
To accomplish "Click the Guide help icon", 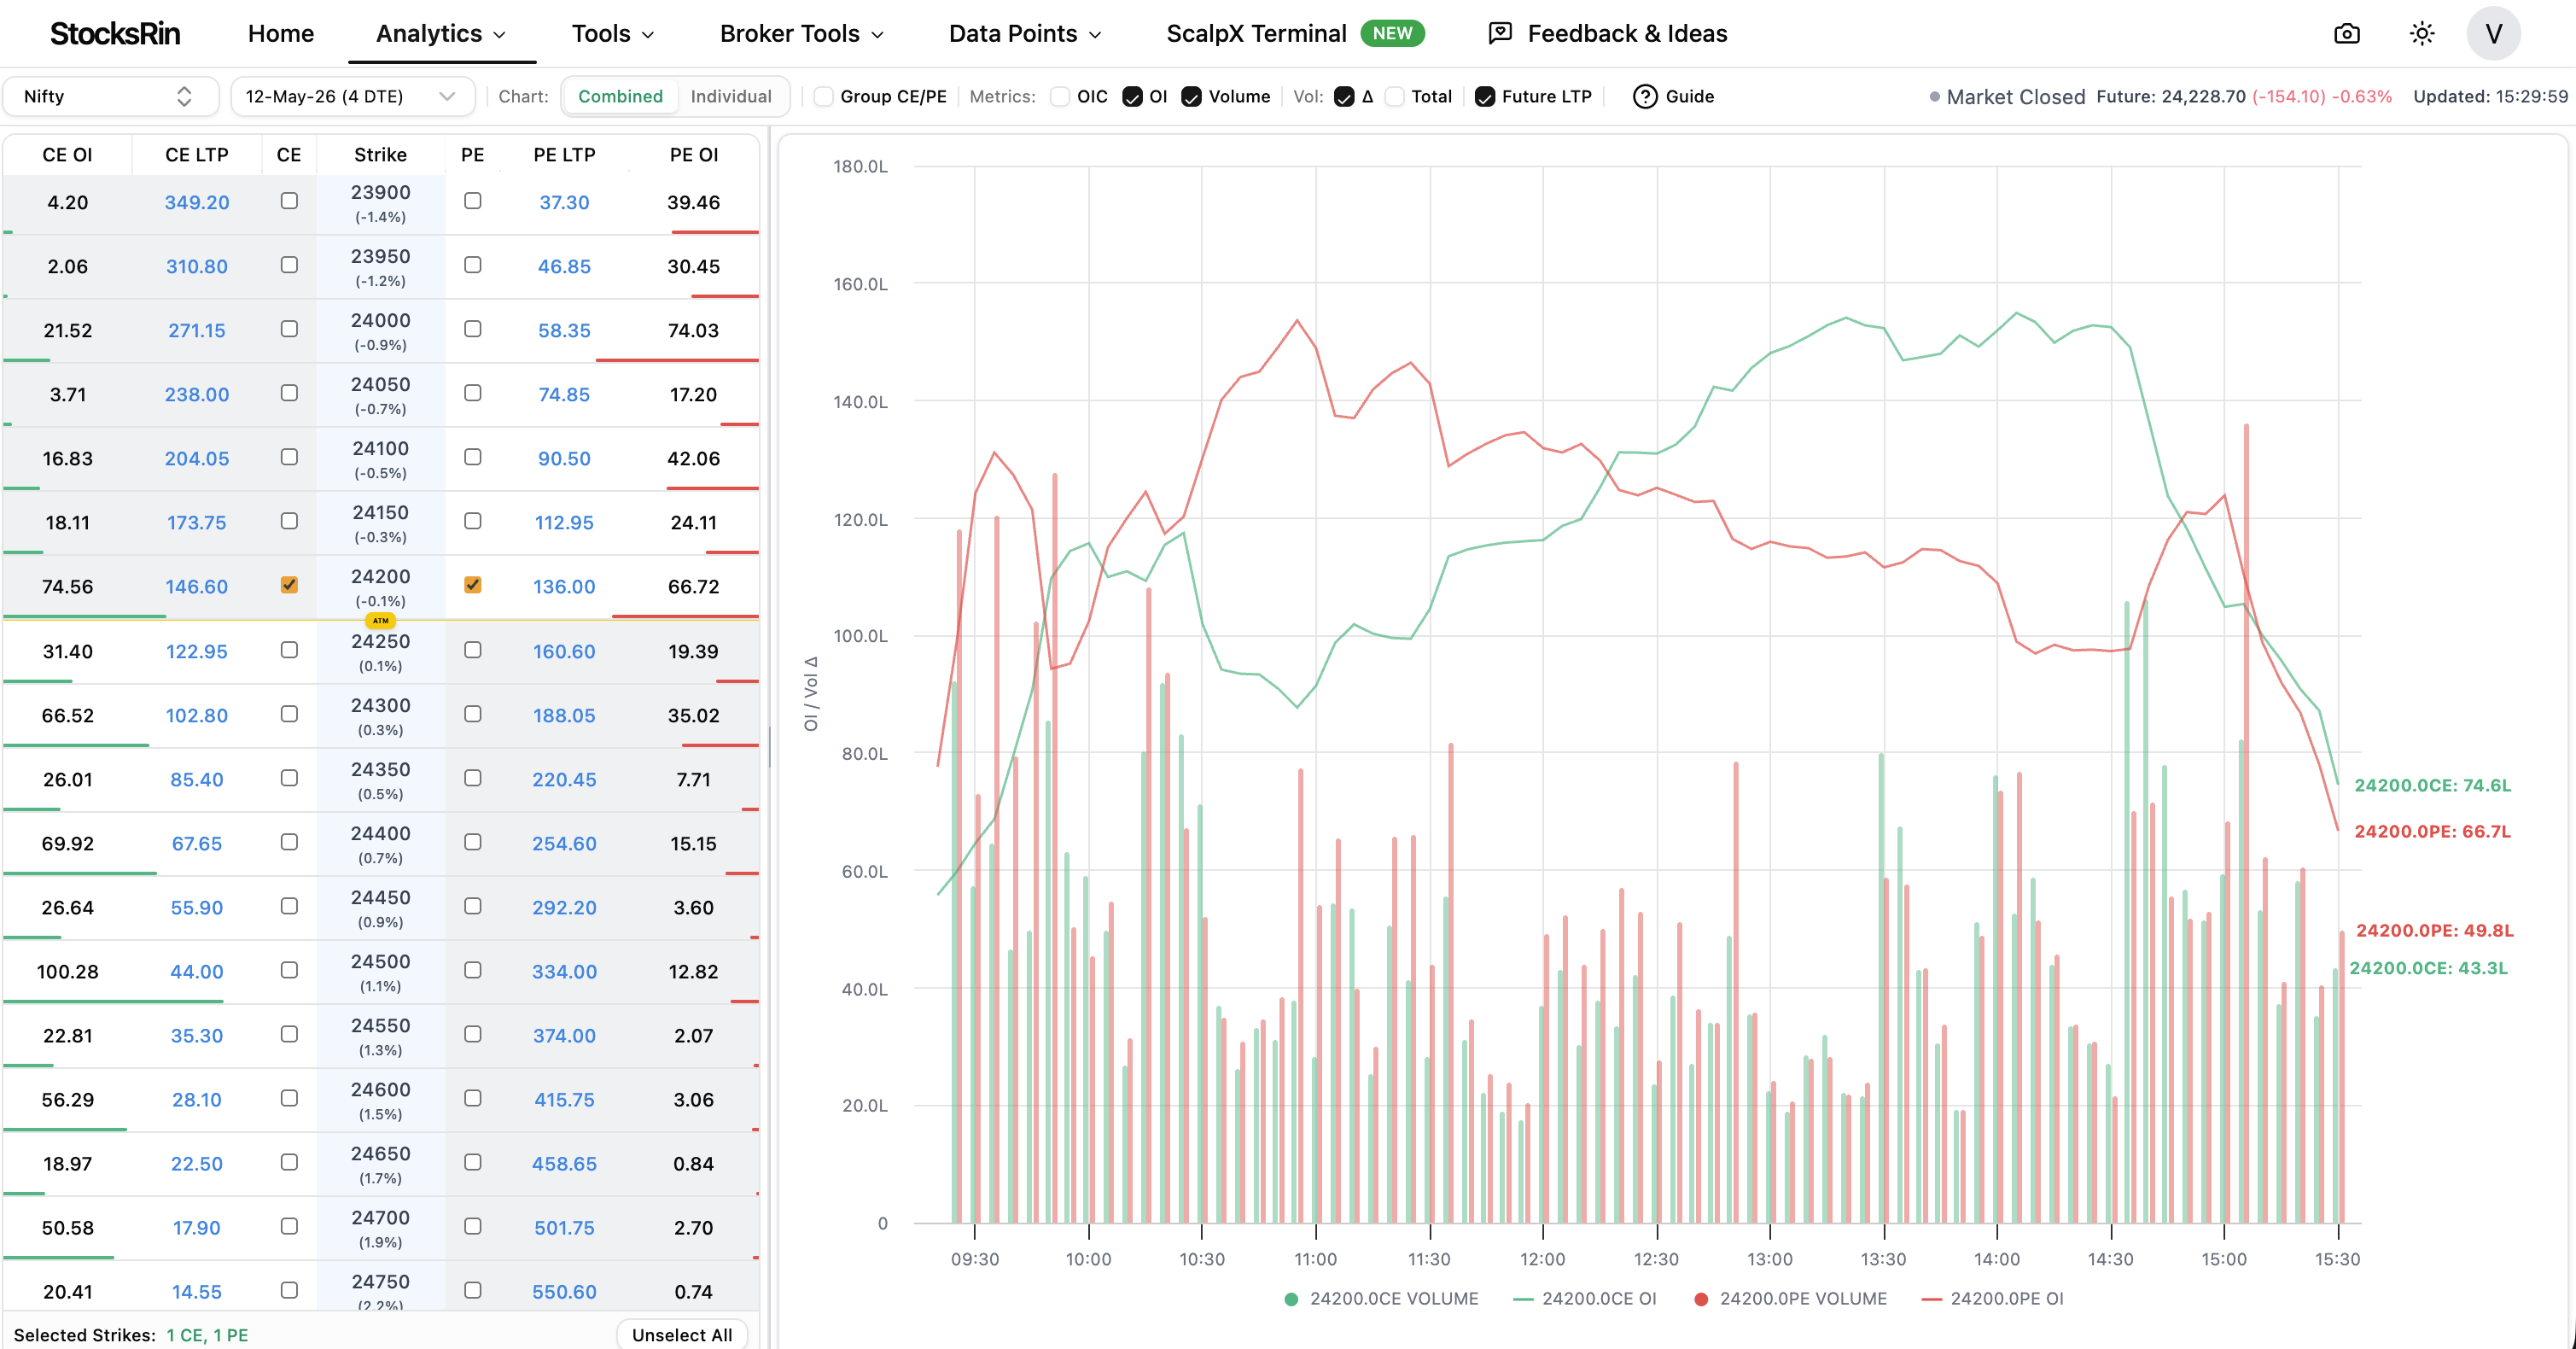I will [x=1645, y=96].
